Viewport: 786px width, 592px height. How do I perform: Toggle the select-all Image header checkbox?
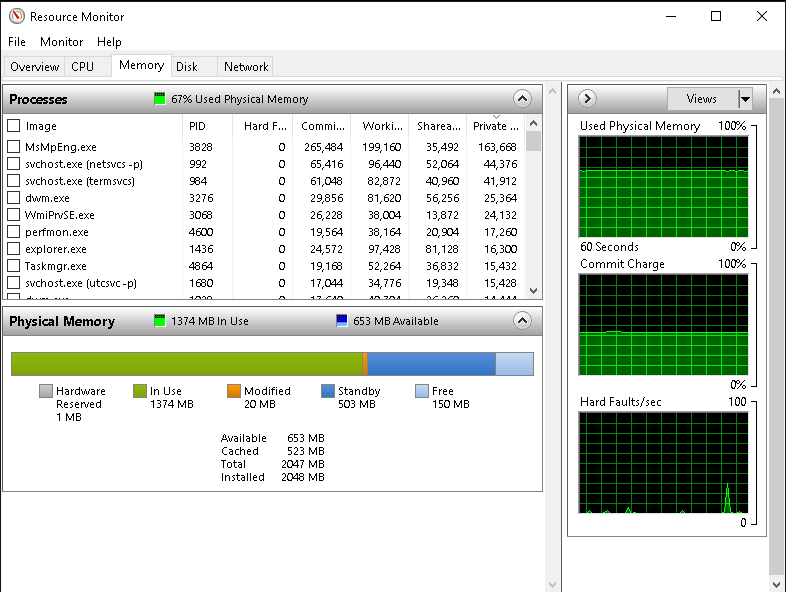[14, 126]
